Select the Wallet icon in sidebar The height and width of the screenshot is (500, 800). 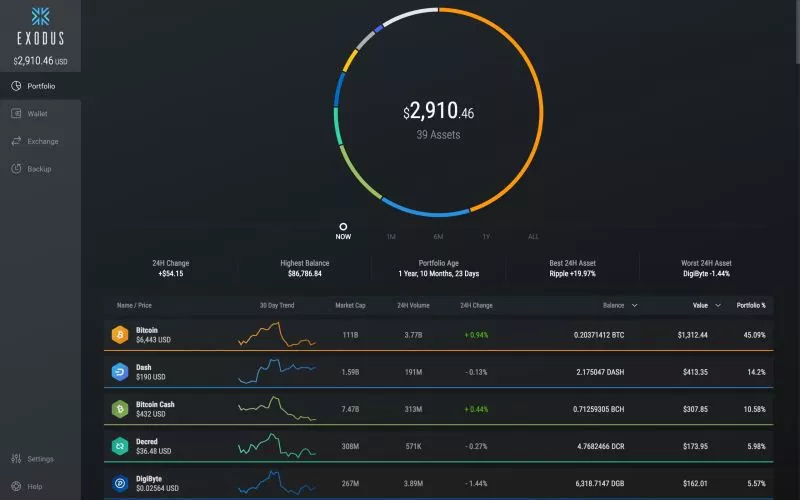pyautogui.click(x=16, y=113)
